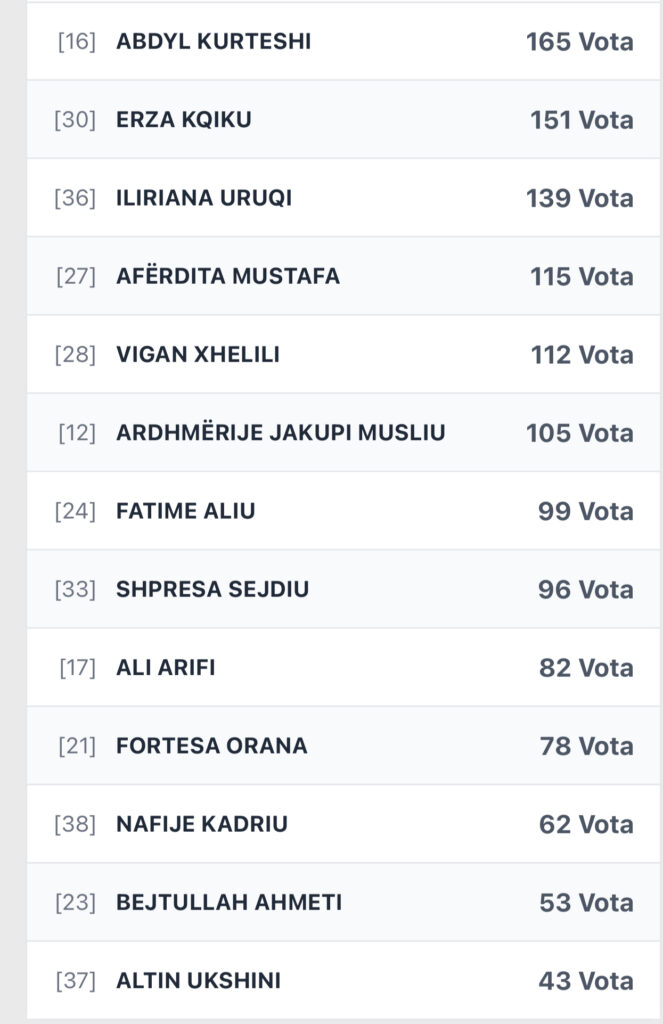663x1024 pixels.
Task: Click the "165 Vota" vote count
Action: tap(579, 42)
